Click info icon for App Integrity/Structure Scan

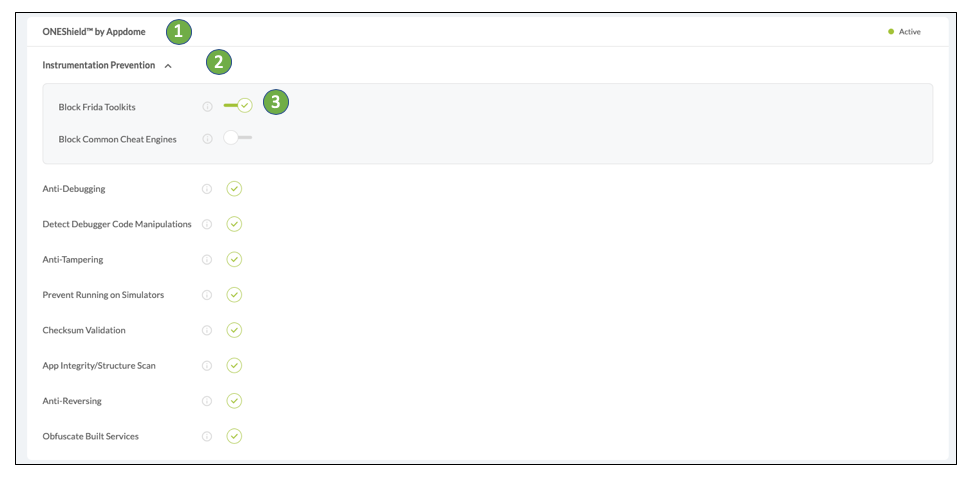tap(207, 366)
